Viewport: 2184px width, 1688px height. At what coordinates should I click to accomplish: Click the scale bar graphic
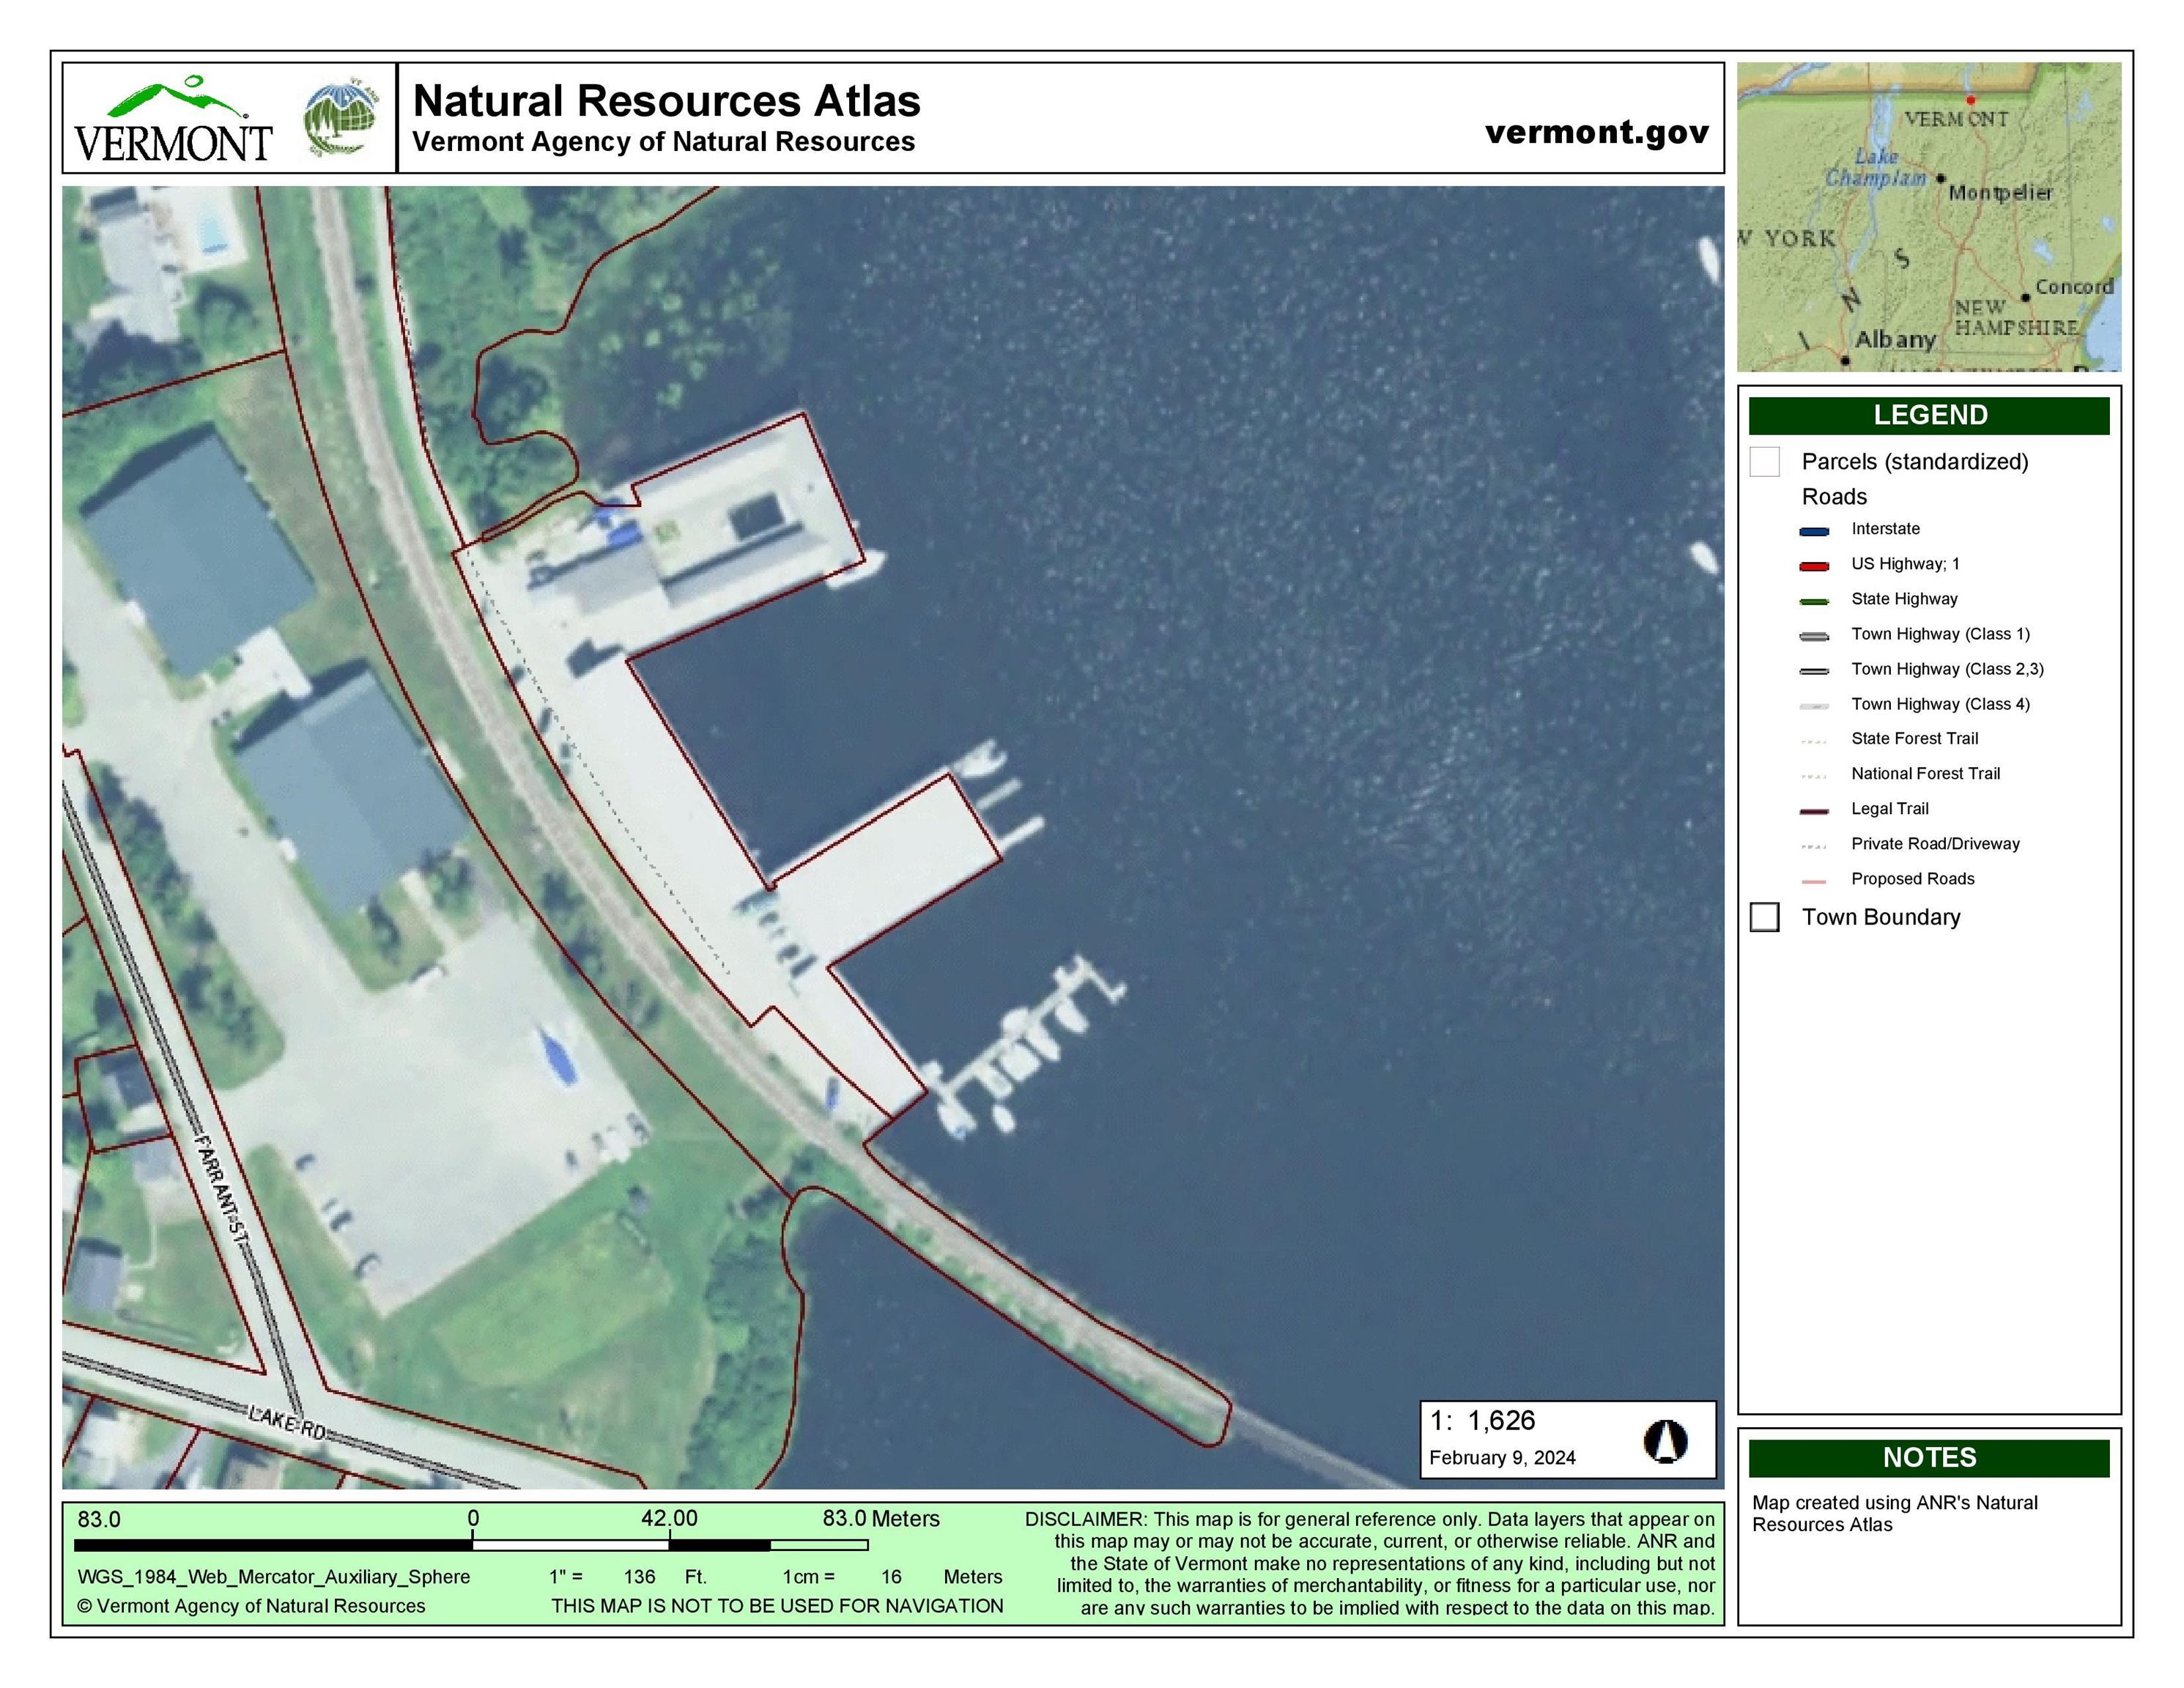(x=471, y=1545)
